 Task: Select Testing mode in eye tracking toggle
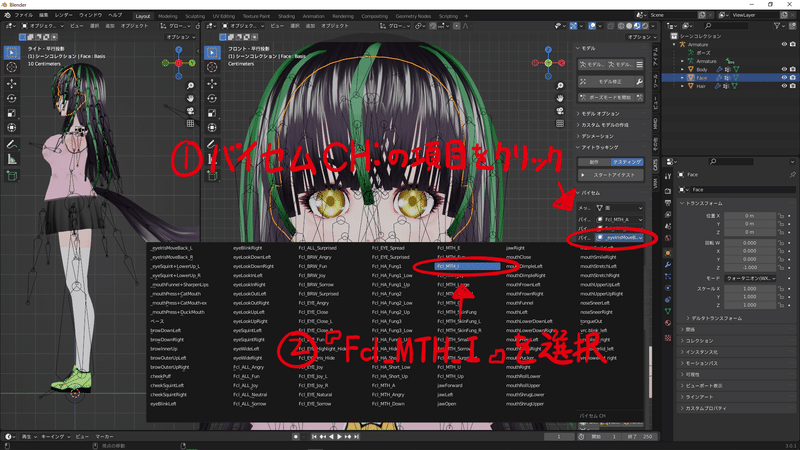(627, 162)
